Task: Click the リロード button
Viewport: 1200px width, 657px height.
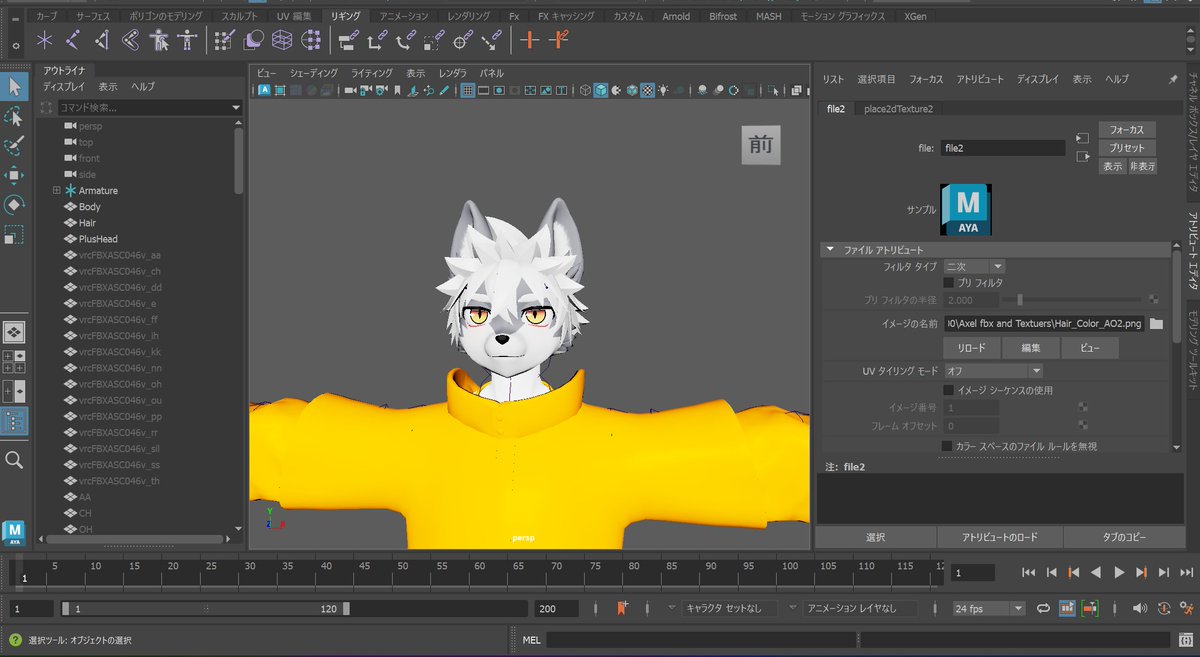Action: pos(972,348)
